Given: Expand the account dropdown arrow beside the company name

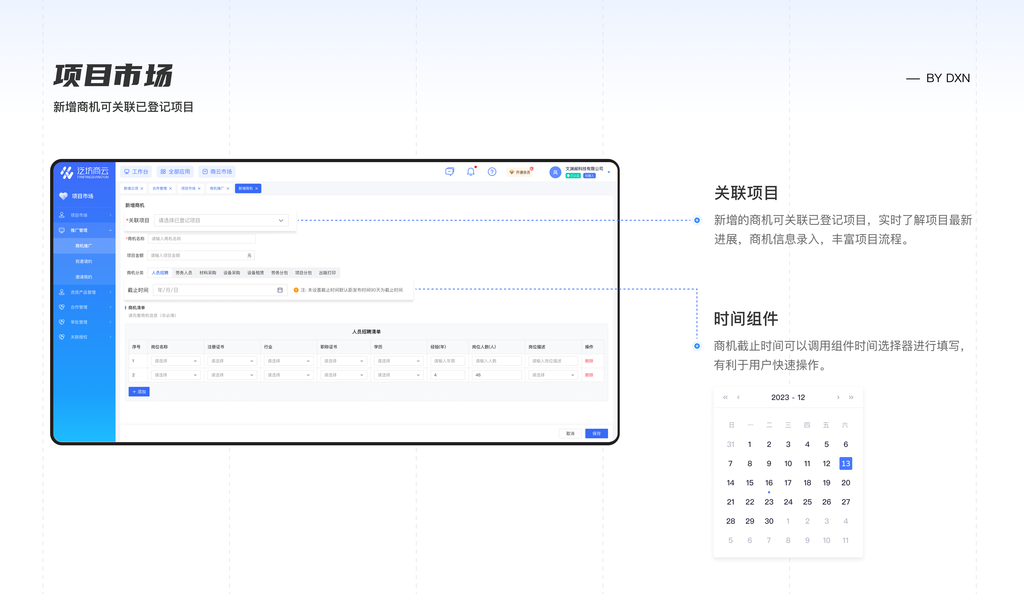Looking at the screenshot, I should pos(609,172).
